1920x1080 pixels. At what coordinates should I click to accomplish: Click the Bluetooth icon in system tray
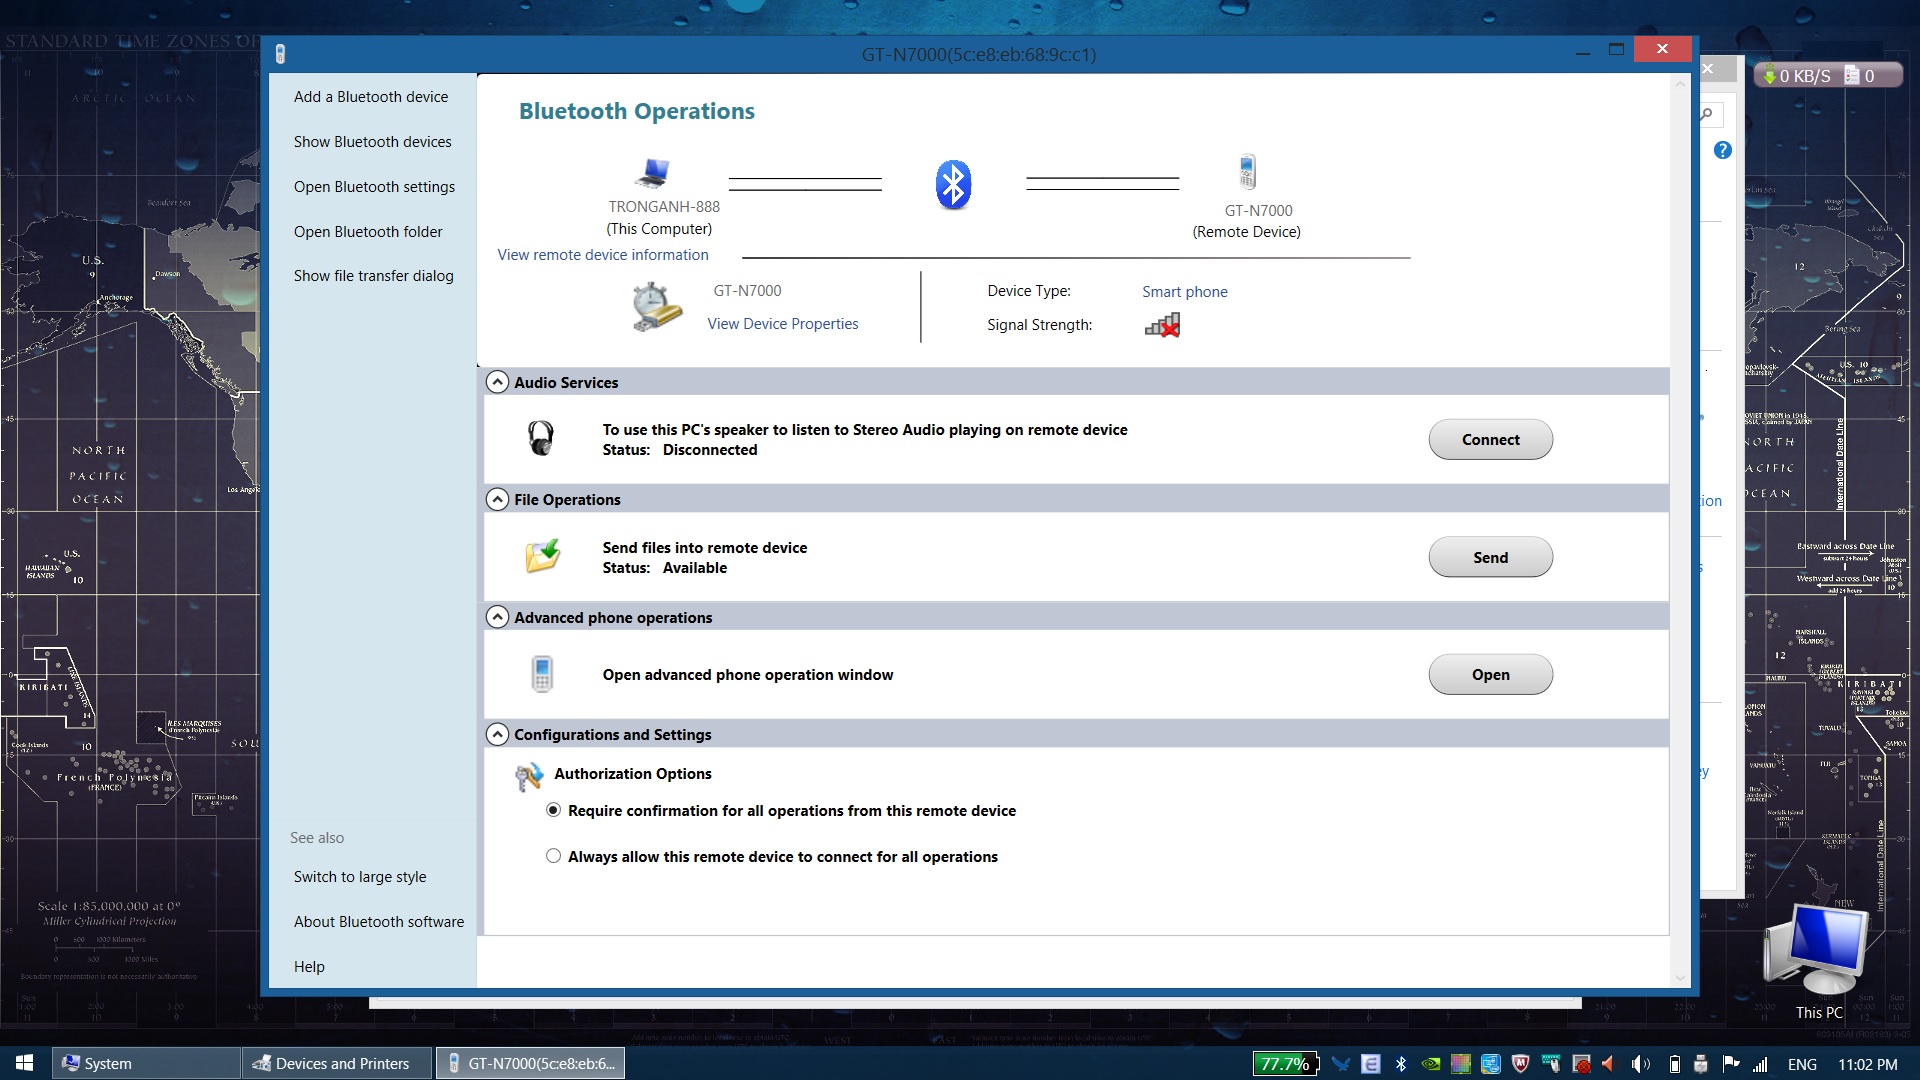(1401, 1064)
